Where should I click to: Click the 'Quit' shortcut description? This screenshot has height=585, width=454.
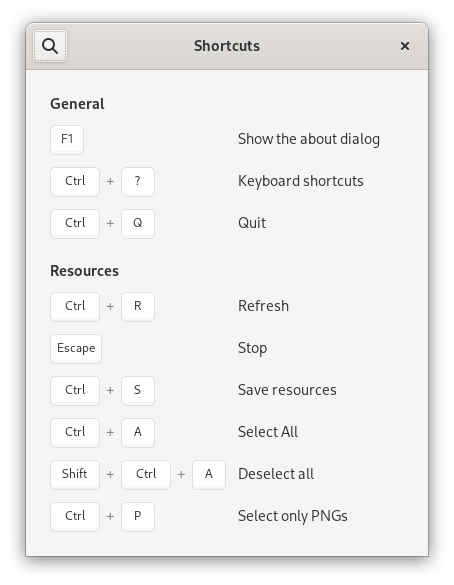pos(252,223)
